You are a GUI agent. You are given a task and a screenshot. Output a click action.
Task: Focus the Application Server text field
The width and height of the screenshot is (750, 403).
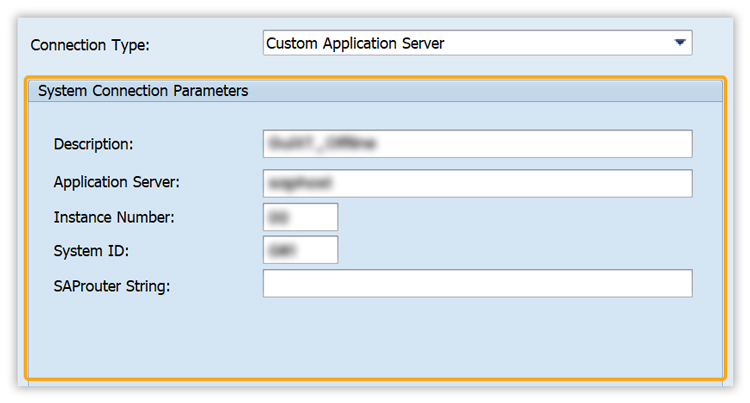tap(477, 183)
